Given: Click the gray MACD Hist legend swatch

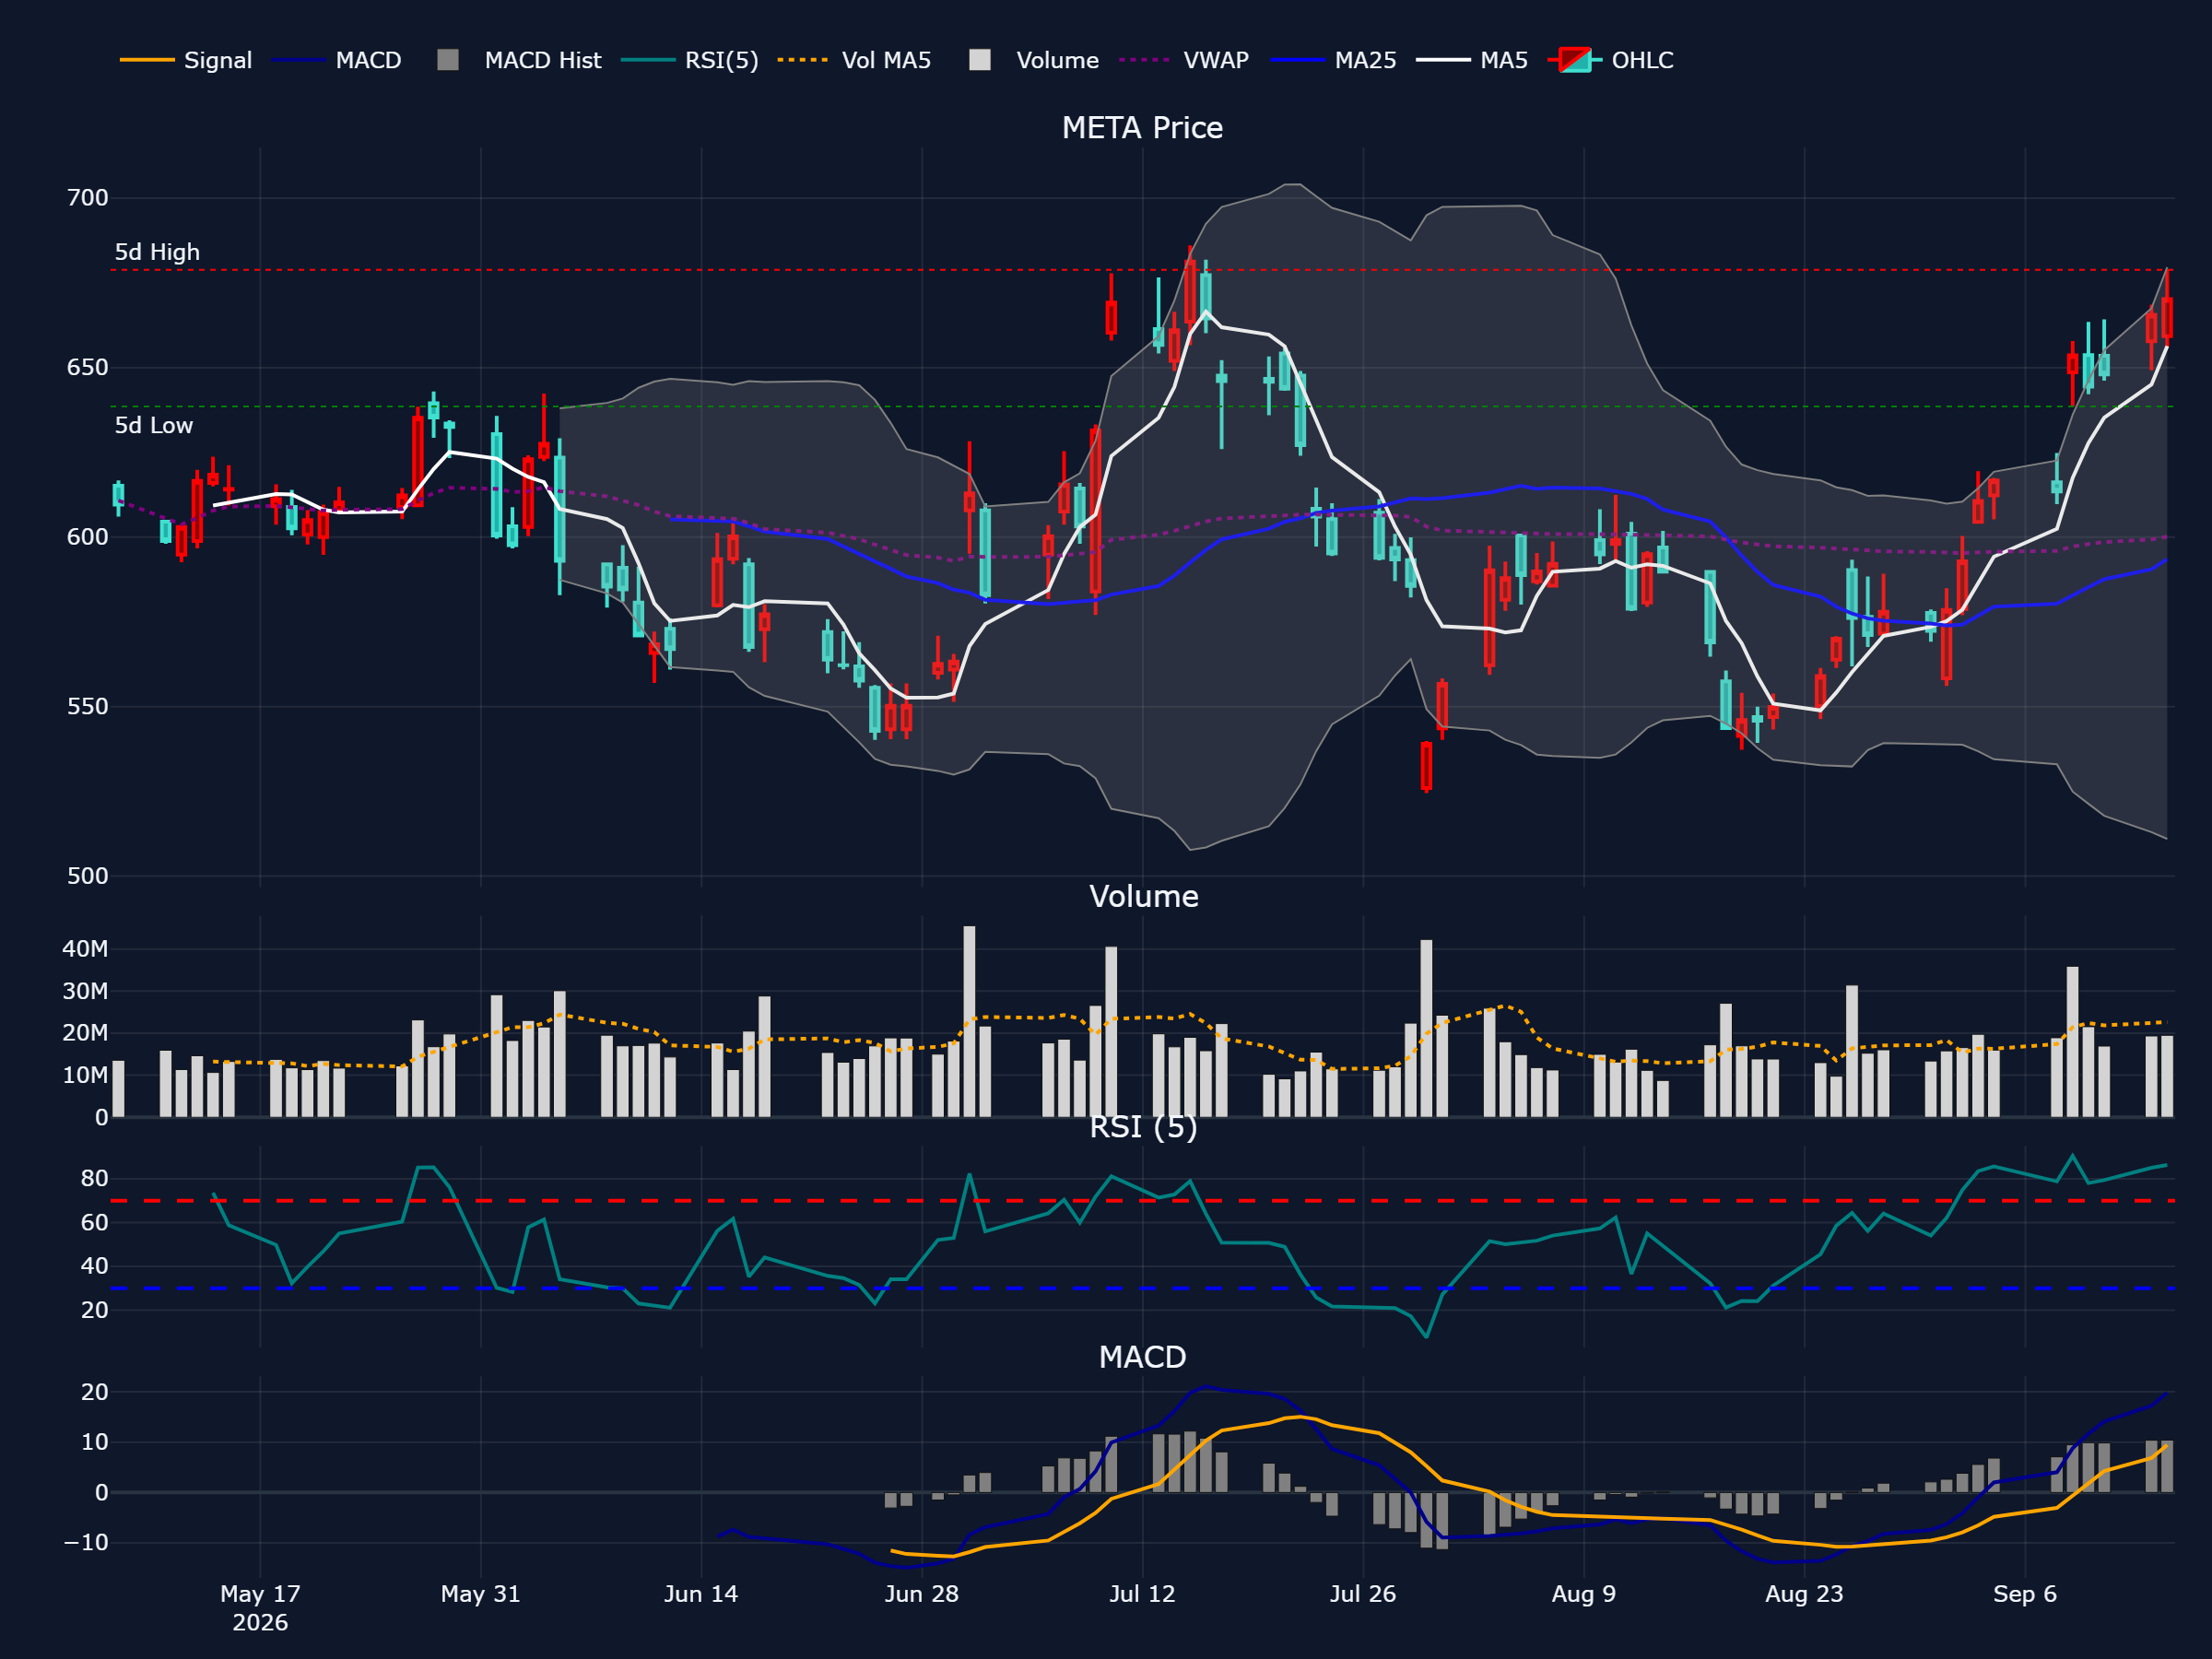Looking at the screenshot, I should click(448, 60).
